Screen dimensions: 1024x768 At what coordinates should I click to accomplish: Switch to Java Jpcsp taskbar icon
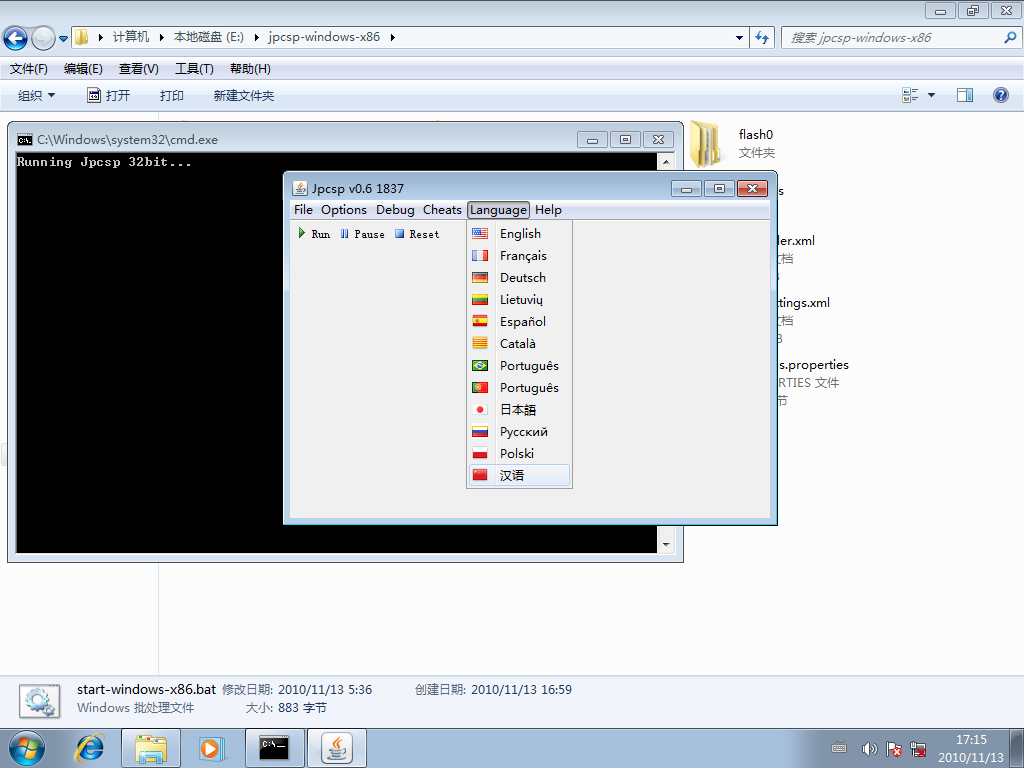pos(337,748)
